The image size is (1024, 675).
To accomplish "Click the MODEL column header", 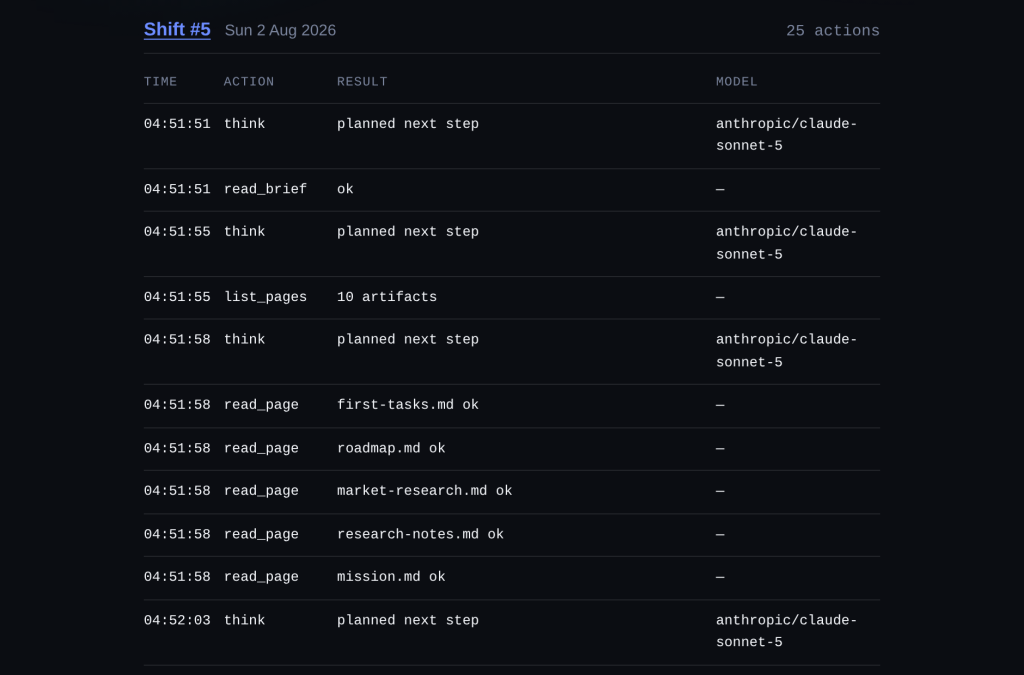I will [x=737, y=82].
